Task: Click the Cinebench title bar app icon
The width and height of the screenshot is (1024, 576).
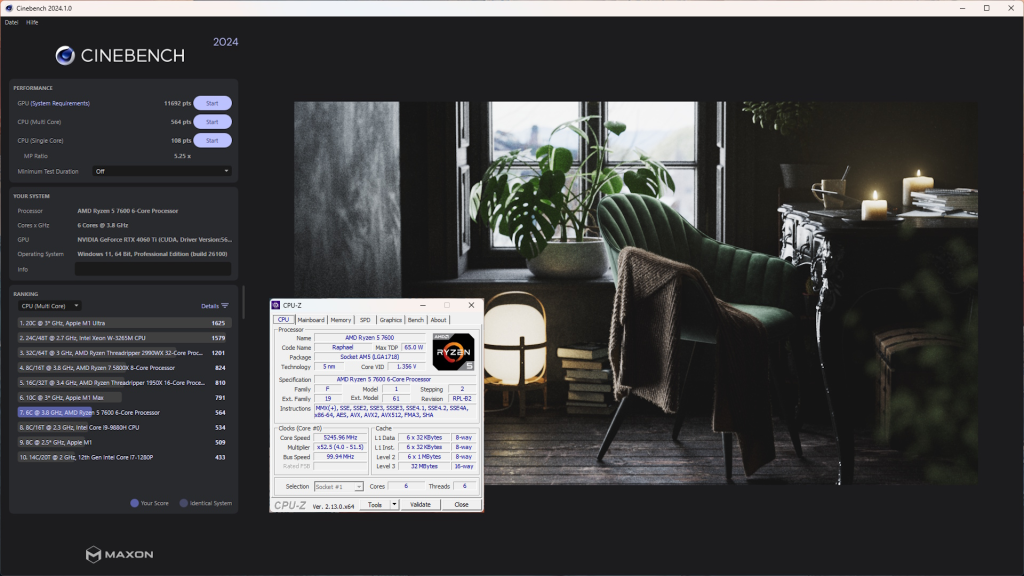Action: tap(9, 8)
